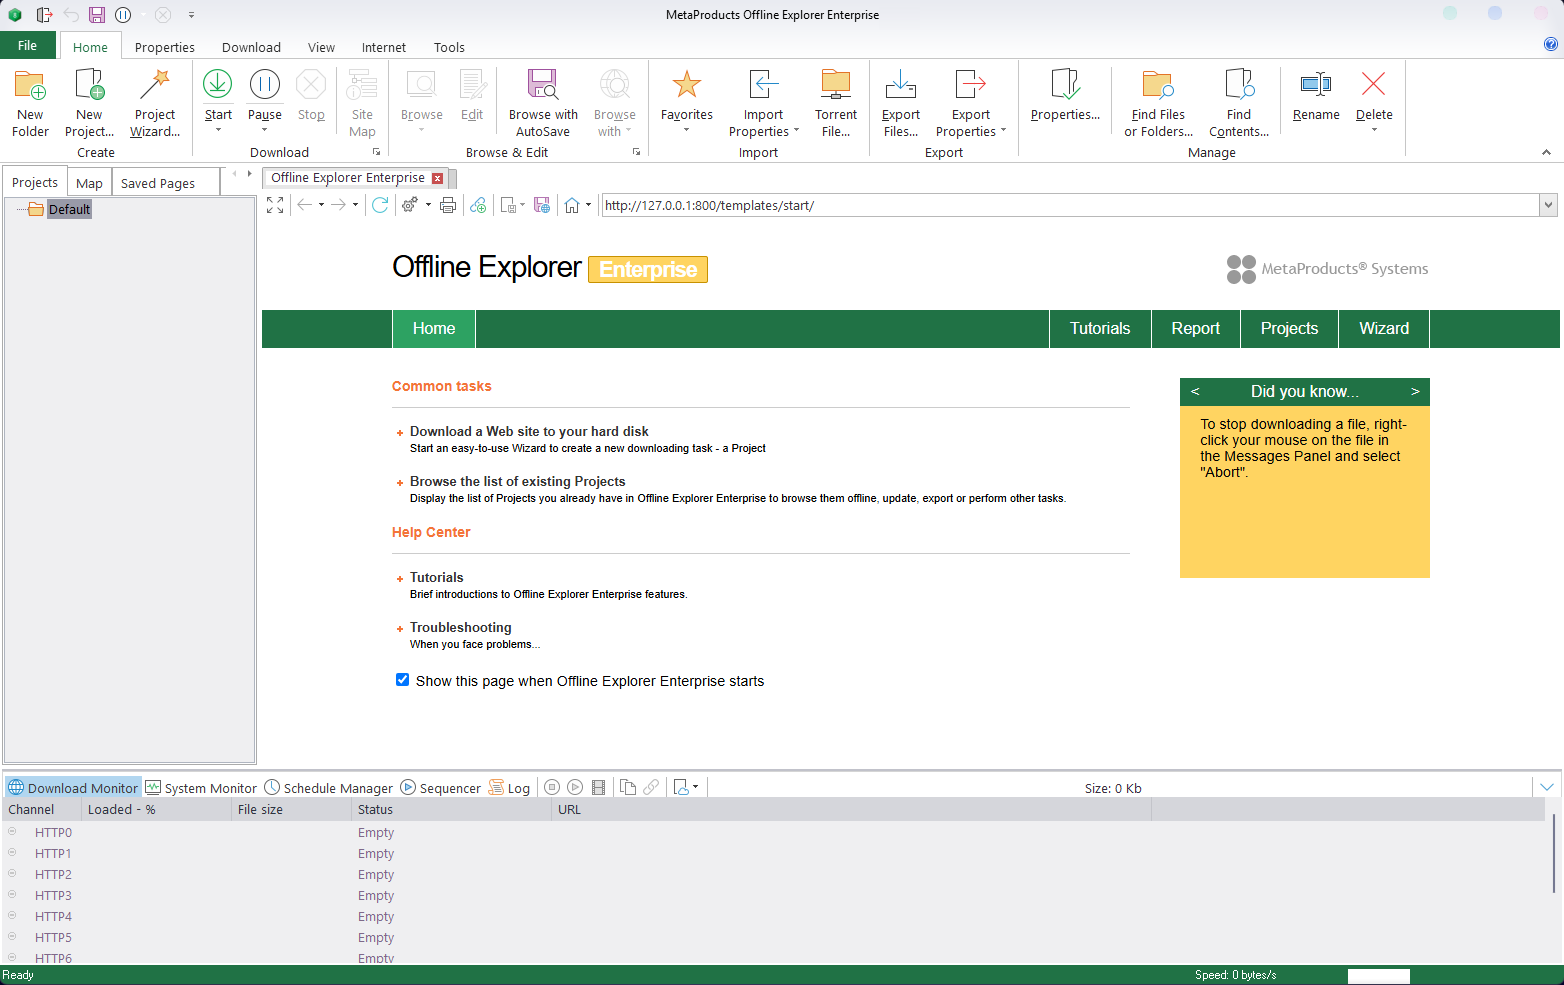Toggle full-screen browser view icon

[x=275, y=205]
